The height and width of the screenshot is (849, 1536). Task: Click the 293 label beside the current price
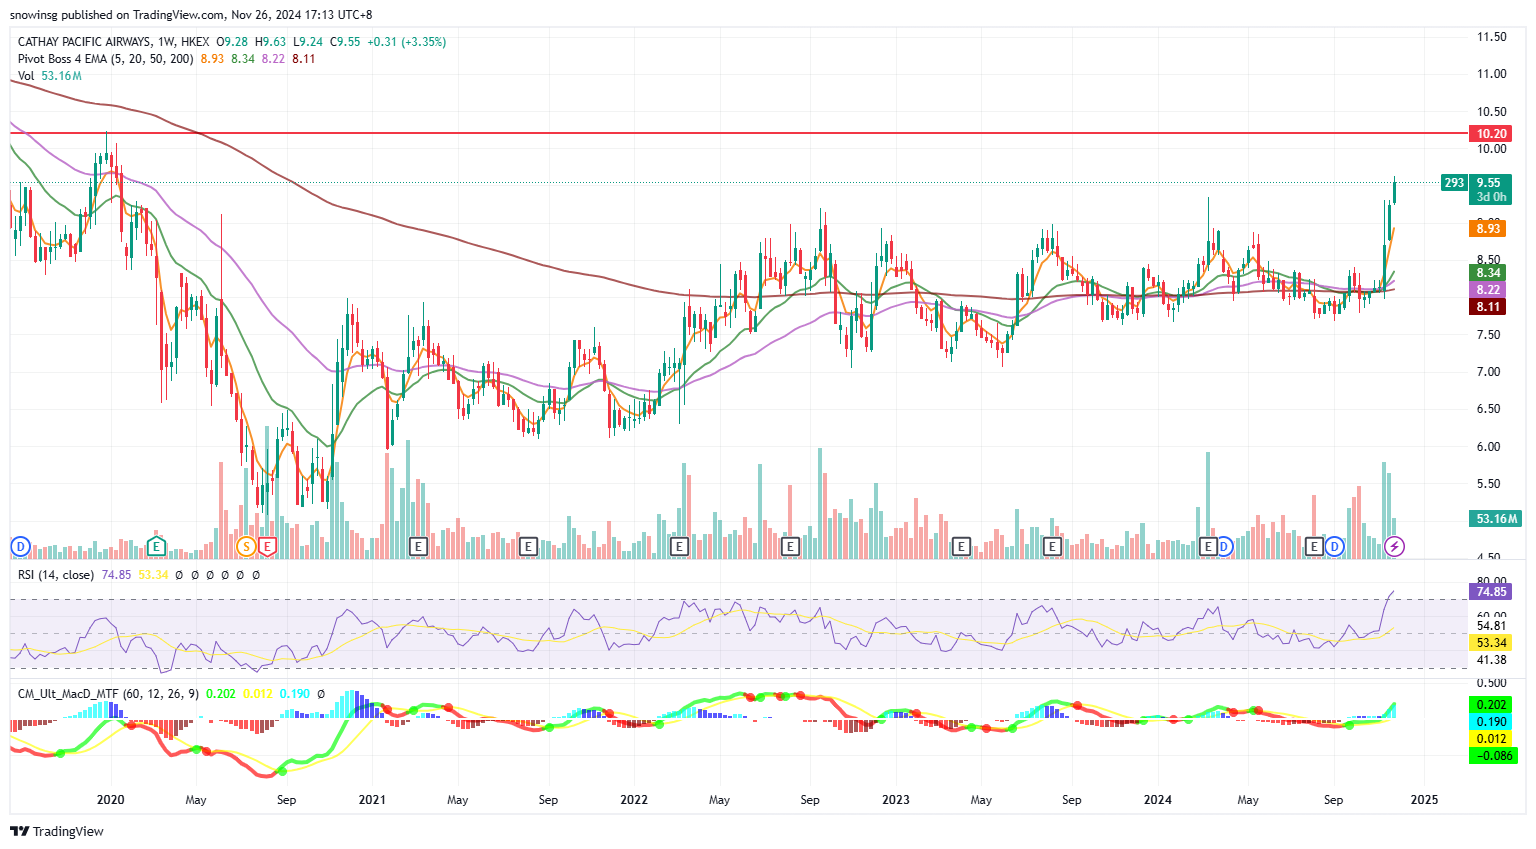[1454, 183]
